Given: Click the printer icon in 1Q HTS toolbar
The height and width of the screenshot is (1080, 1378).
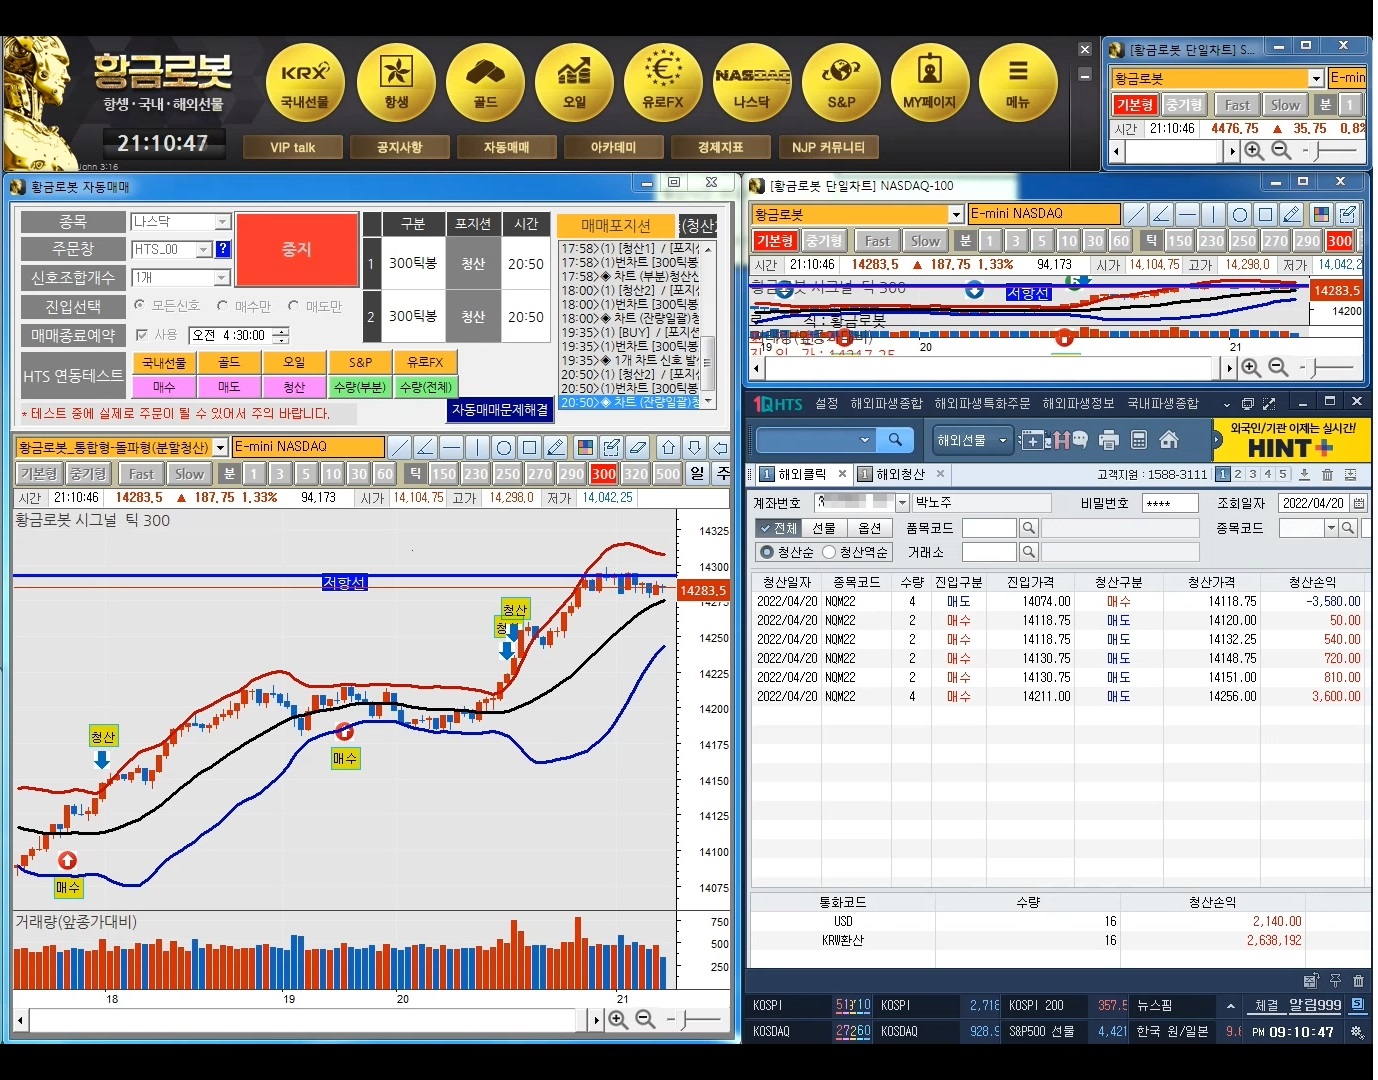Looking at the screenshot, I should point(1108,440).
